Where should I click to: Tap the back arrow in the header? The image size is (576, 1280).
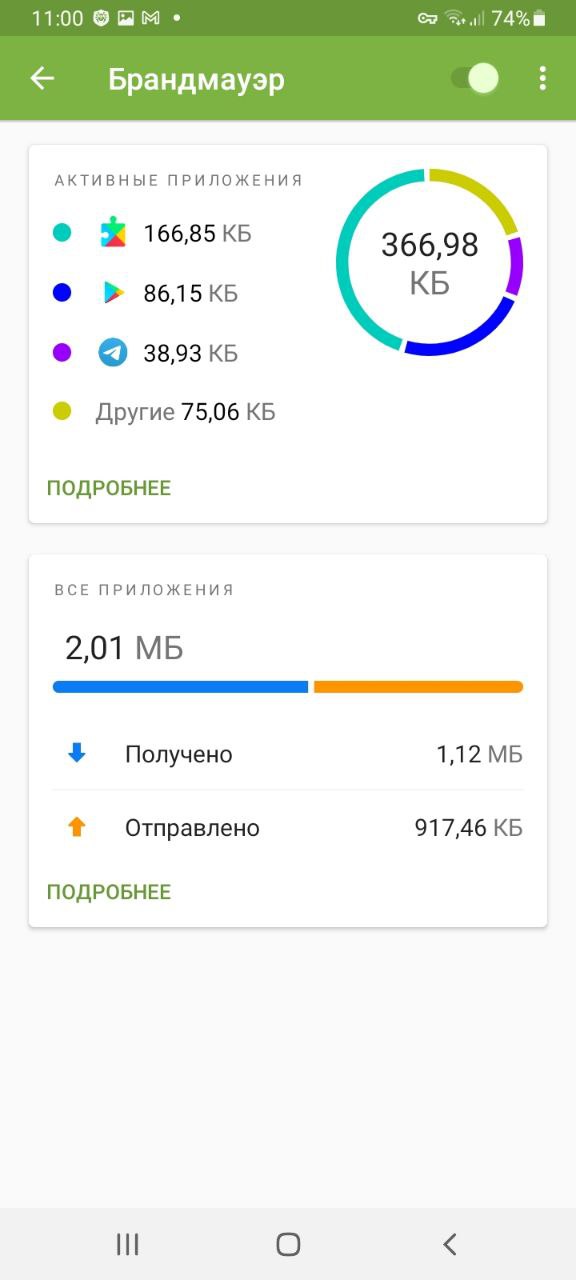[x=41, y=77]
